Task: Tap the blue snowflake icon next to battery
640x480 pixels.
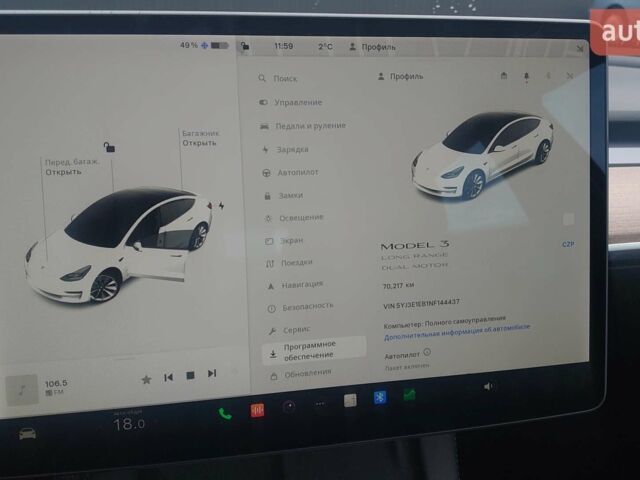Action: [205, 45]
